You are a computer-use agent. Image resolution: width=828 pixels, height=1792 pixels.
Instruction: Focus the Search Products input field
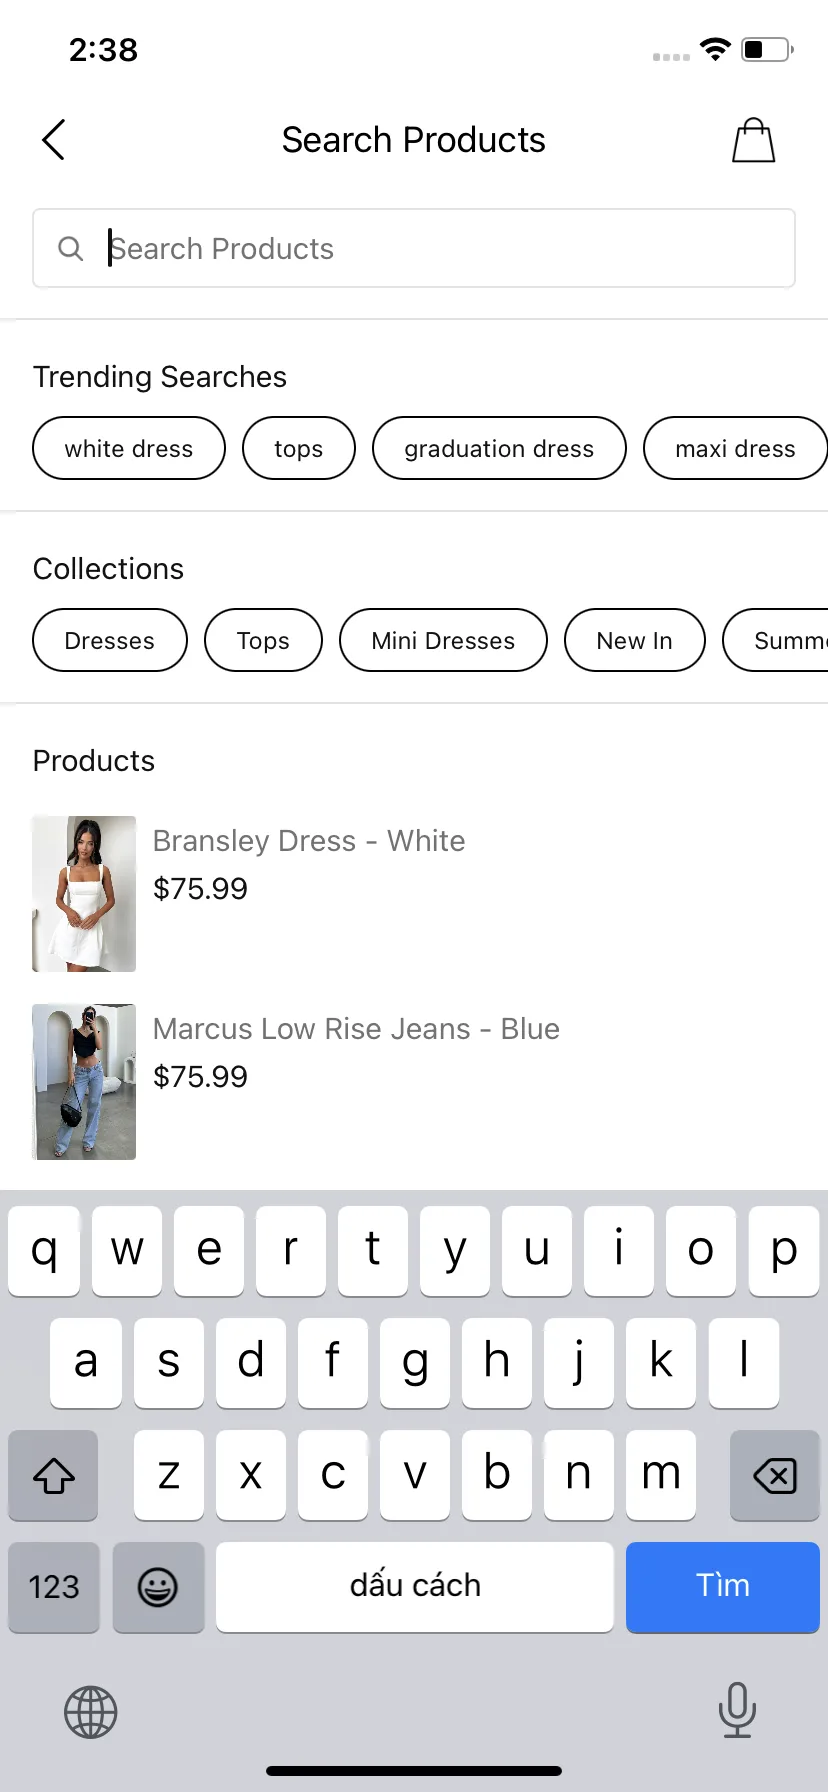pyautogui.click(x=414, y=248)
